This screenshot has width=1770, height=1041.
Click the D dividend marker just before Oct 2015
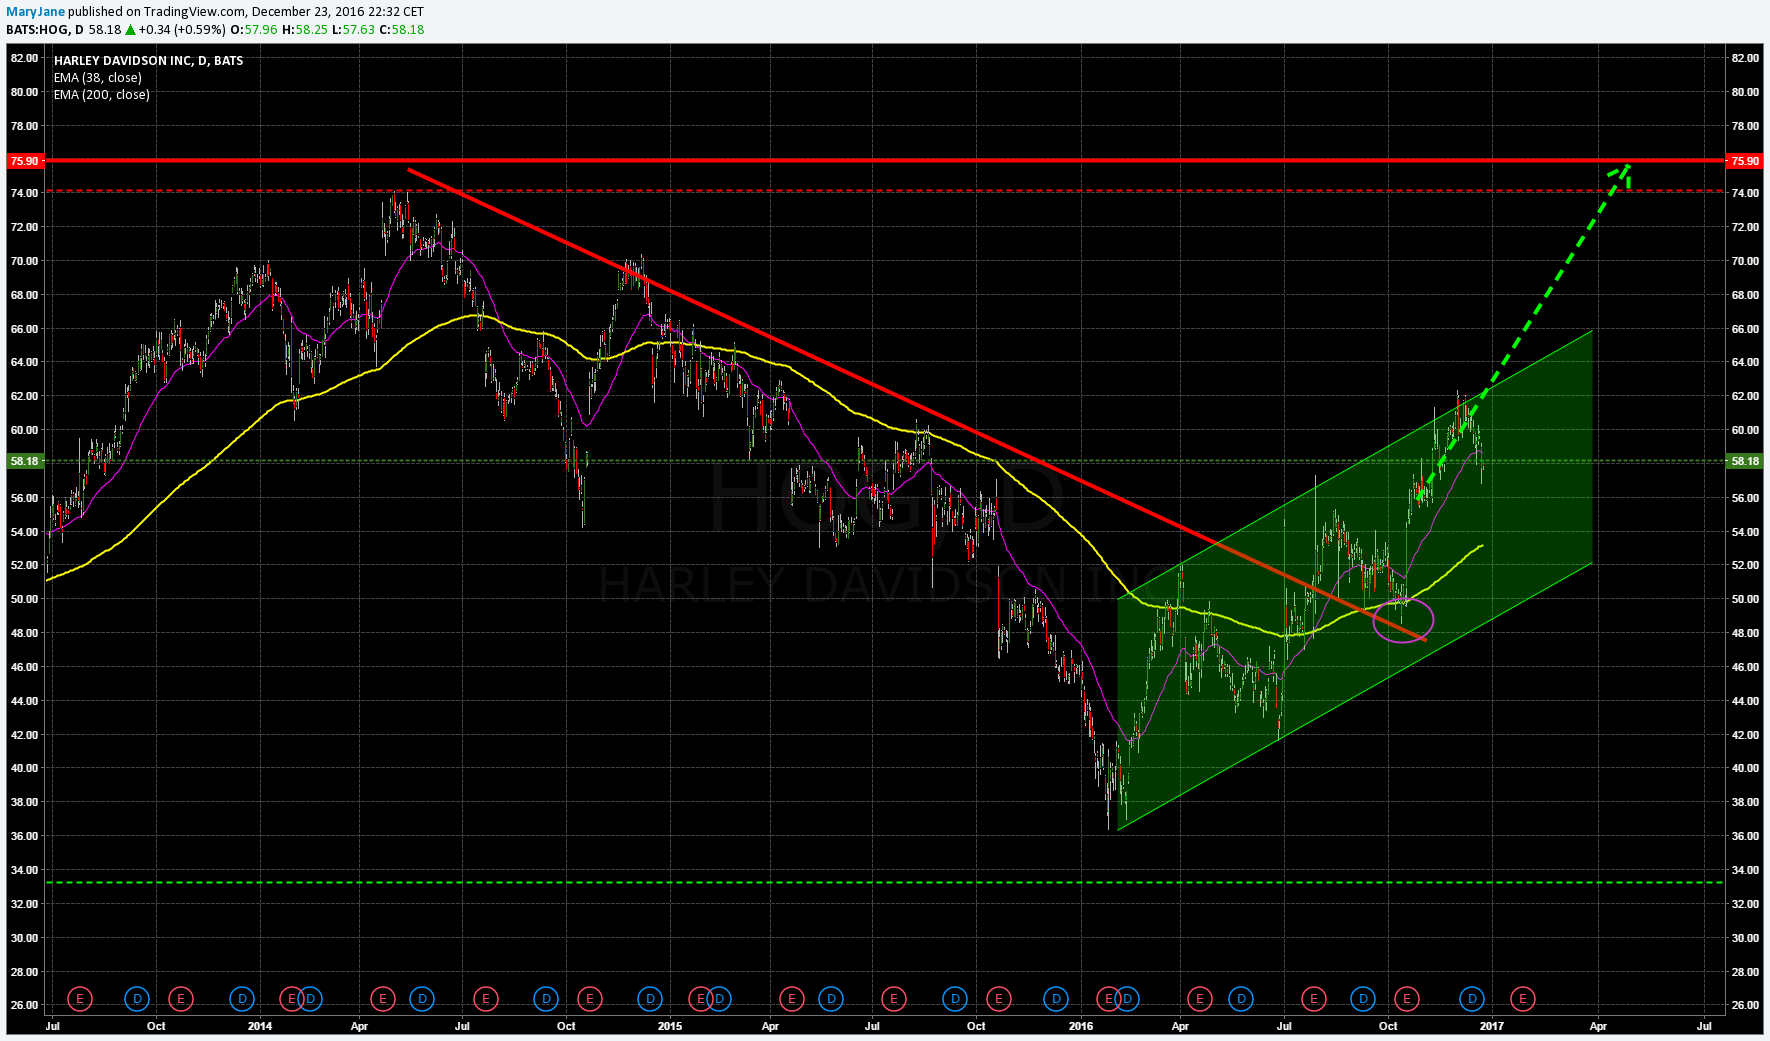point(955,998)
